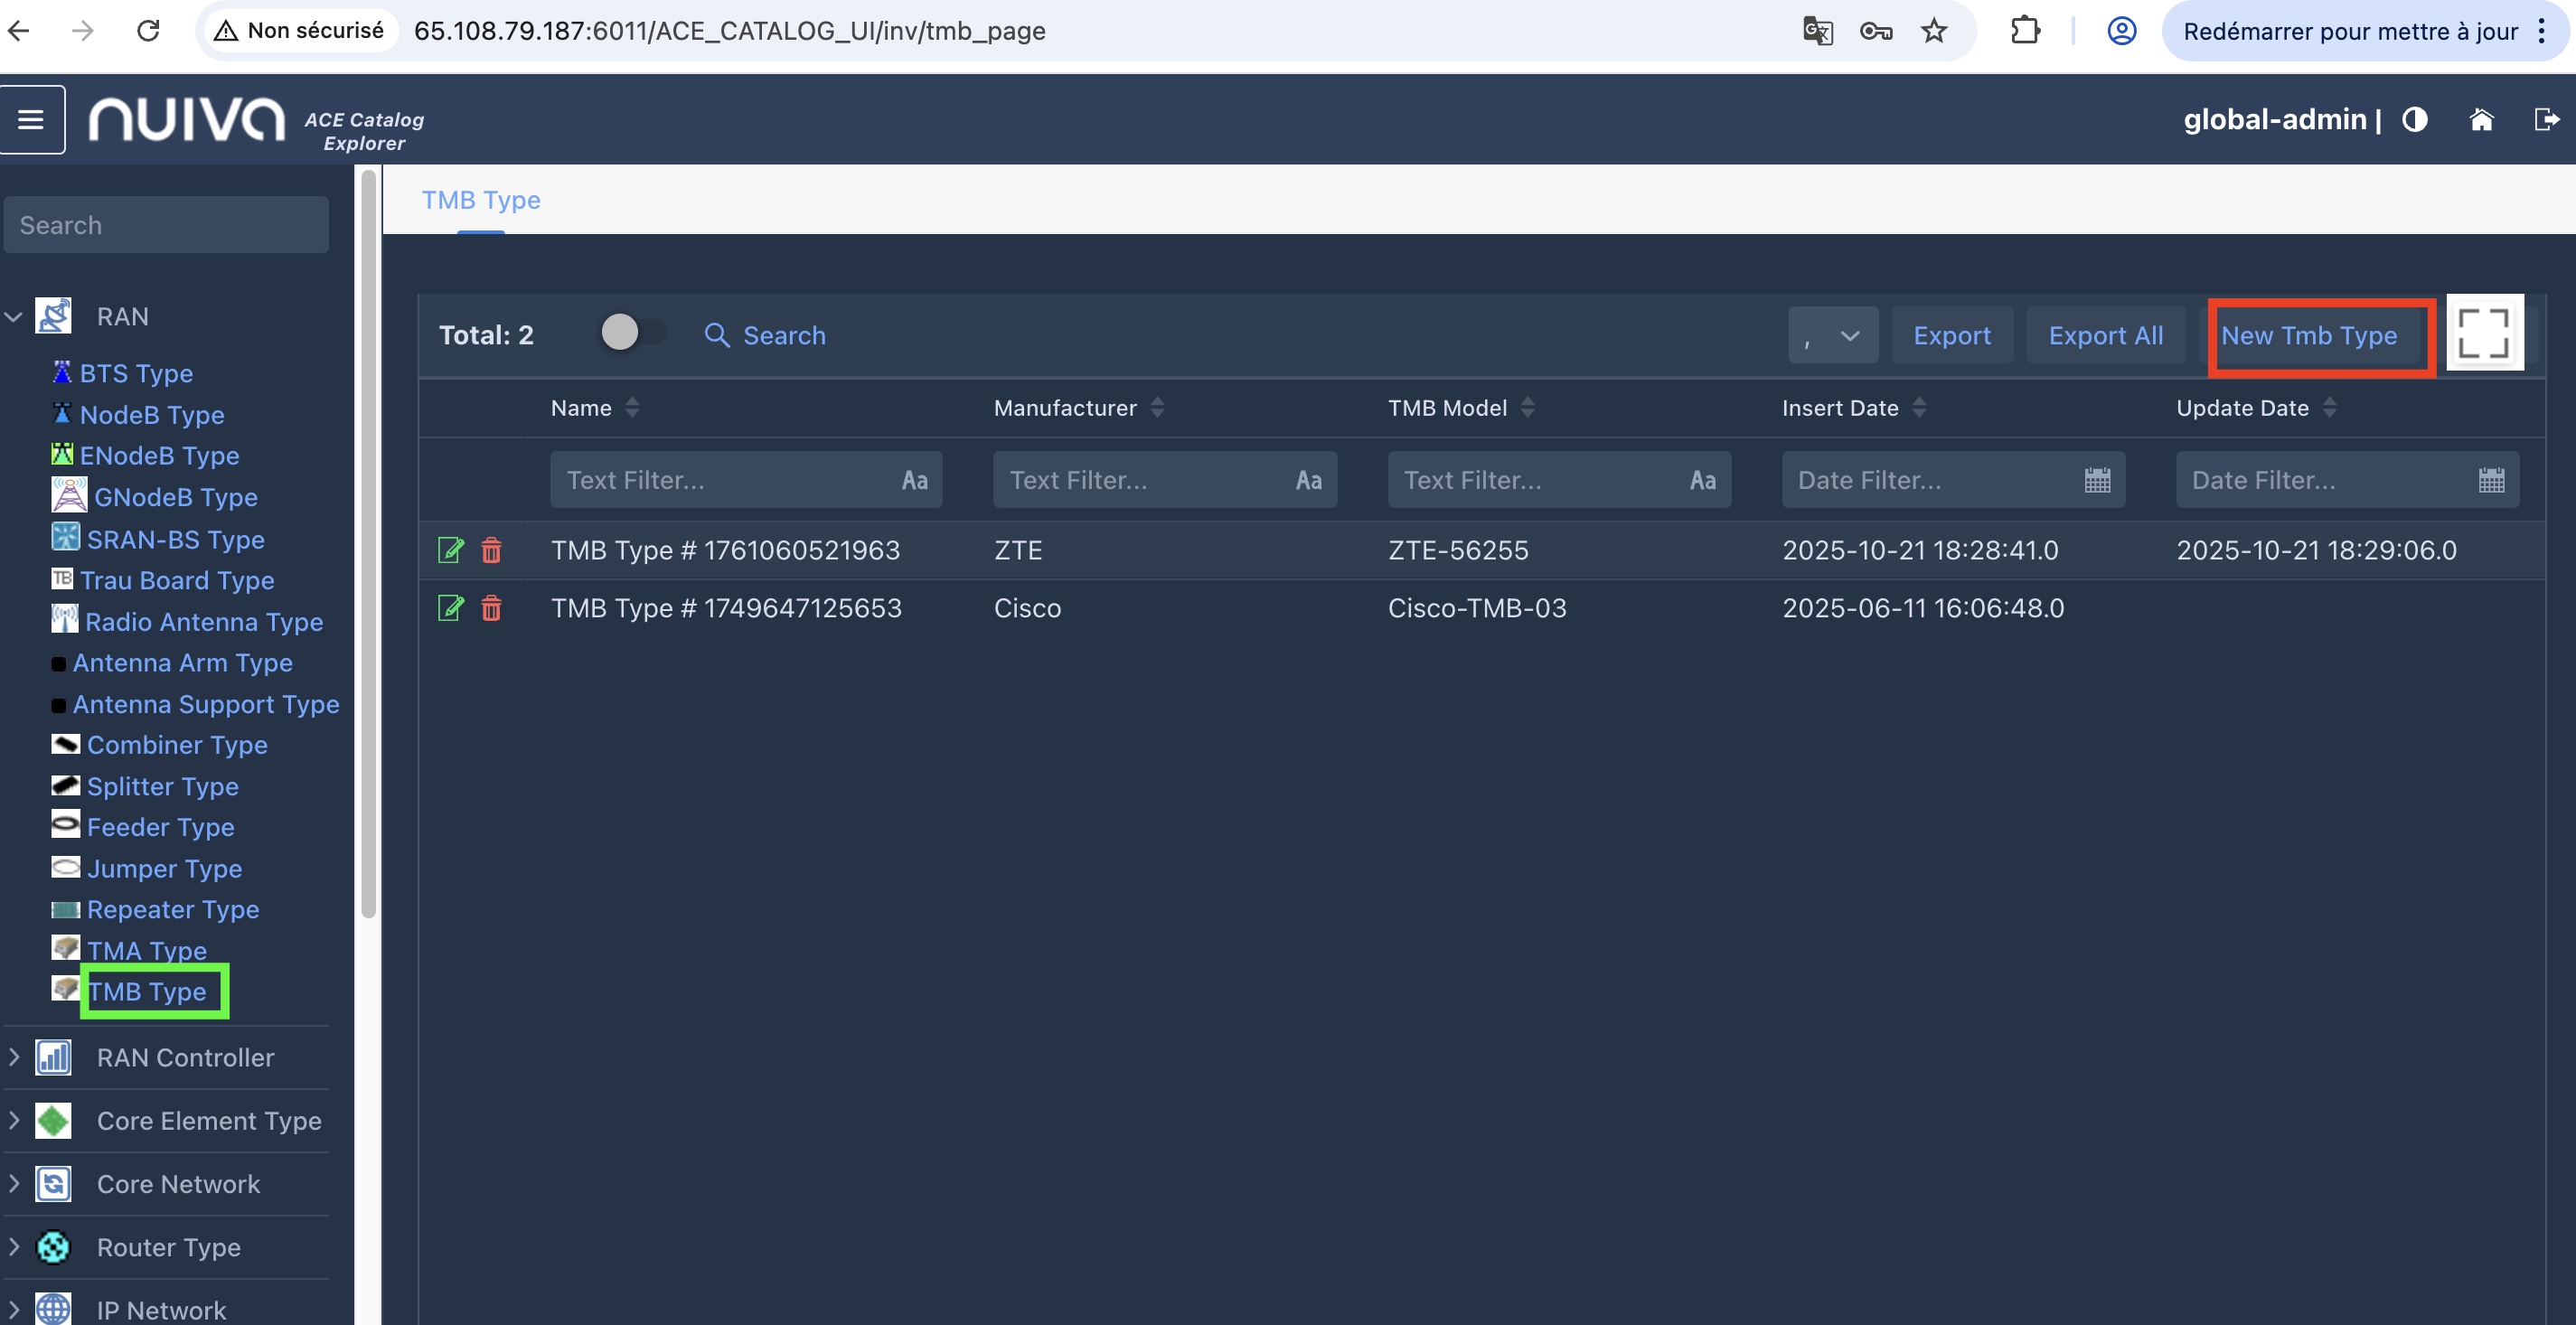The image size is (2576, 1325).
Task: Click the home icon in header
Action: click(x=2481, y=120)
